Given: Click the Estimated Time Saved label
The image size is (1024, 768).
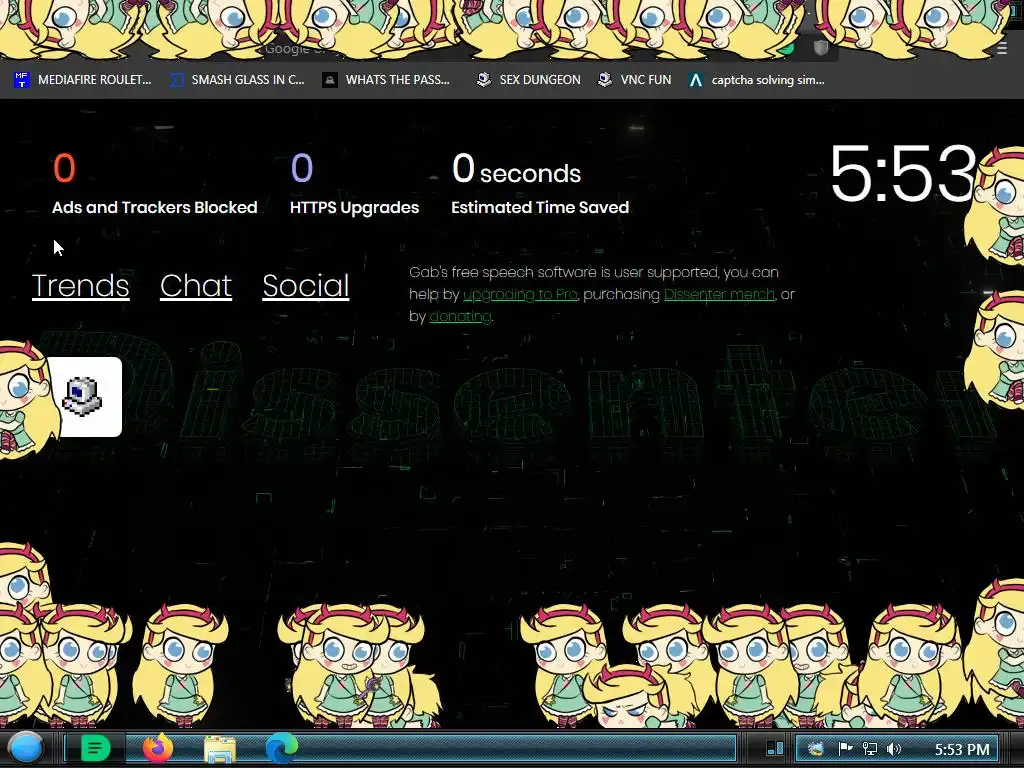Looking at the screenshot, I should coord(540,208).
